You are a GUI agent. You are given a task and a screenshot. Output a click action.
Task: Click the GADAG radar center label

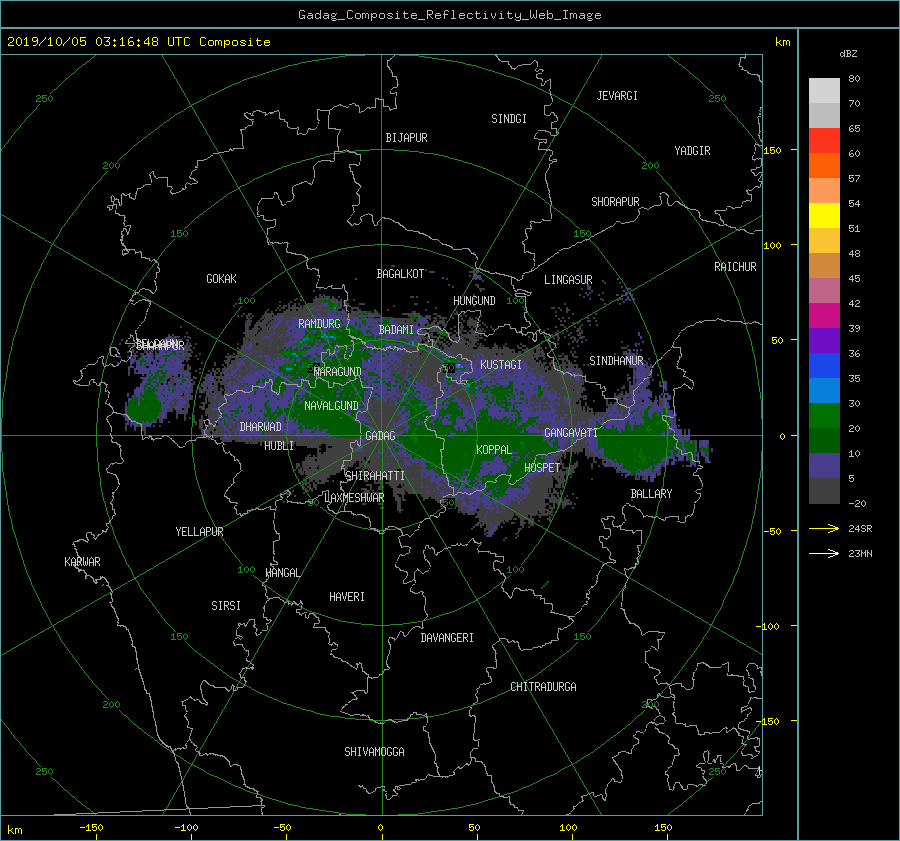point(381,436)
